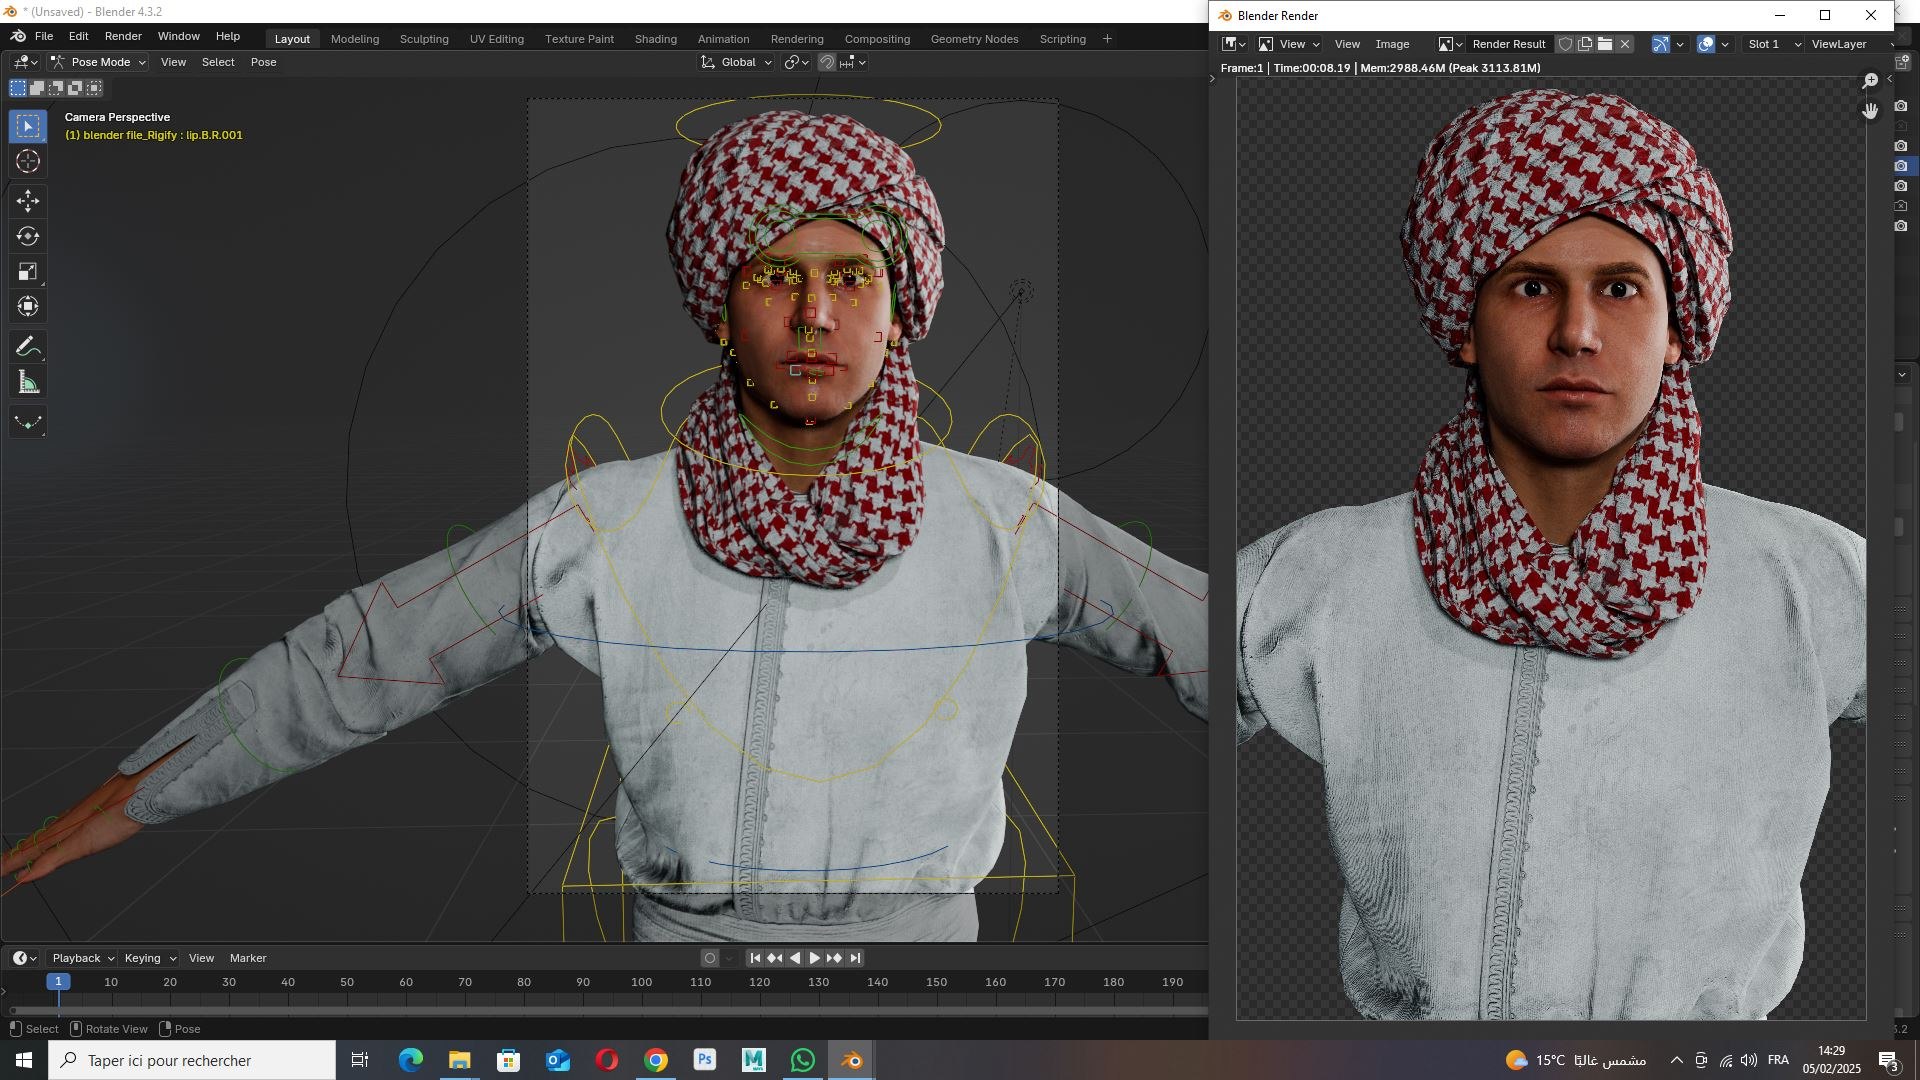Viewport: 1920px width, 1080px height.
Task: Jump to timeline end frame
Action: [855, 958]
